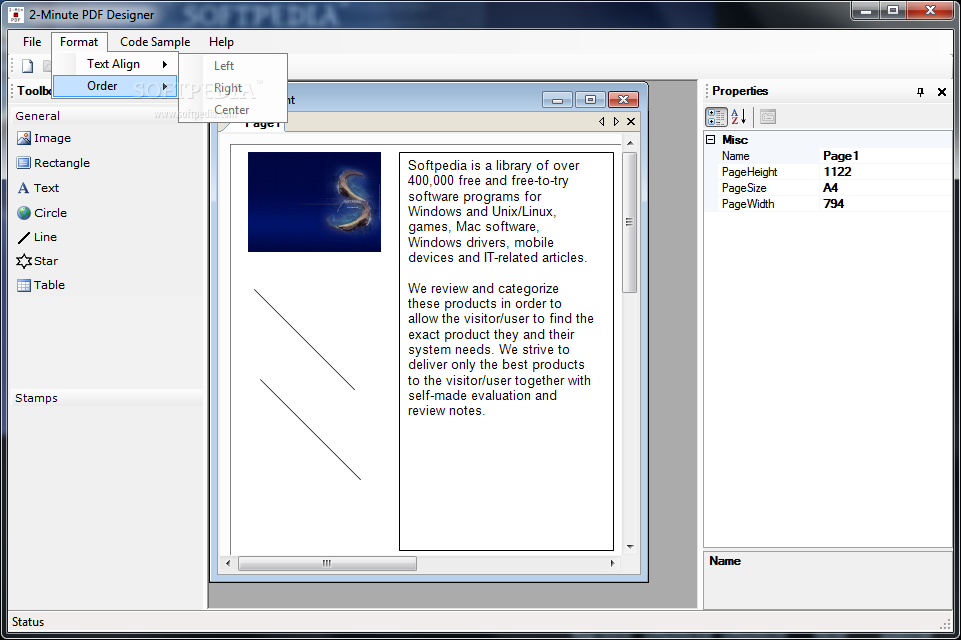Select the Softpedia text box on page
Viewport: 961px width, 640px height.
[x=506, y=351]
